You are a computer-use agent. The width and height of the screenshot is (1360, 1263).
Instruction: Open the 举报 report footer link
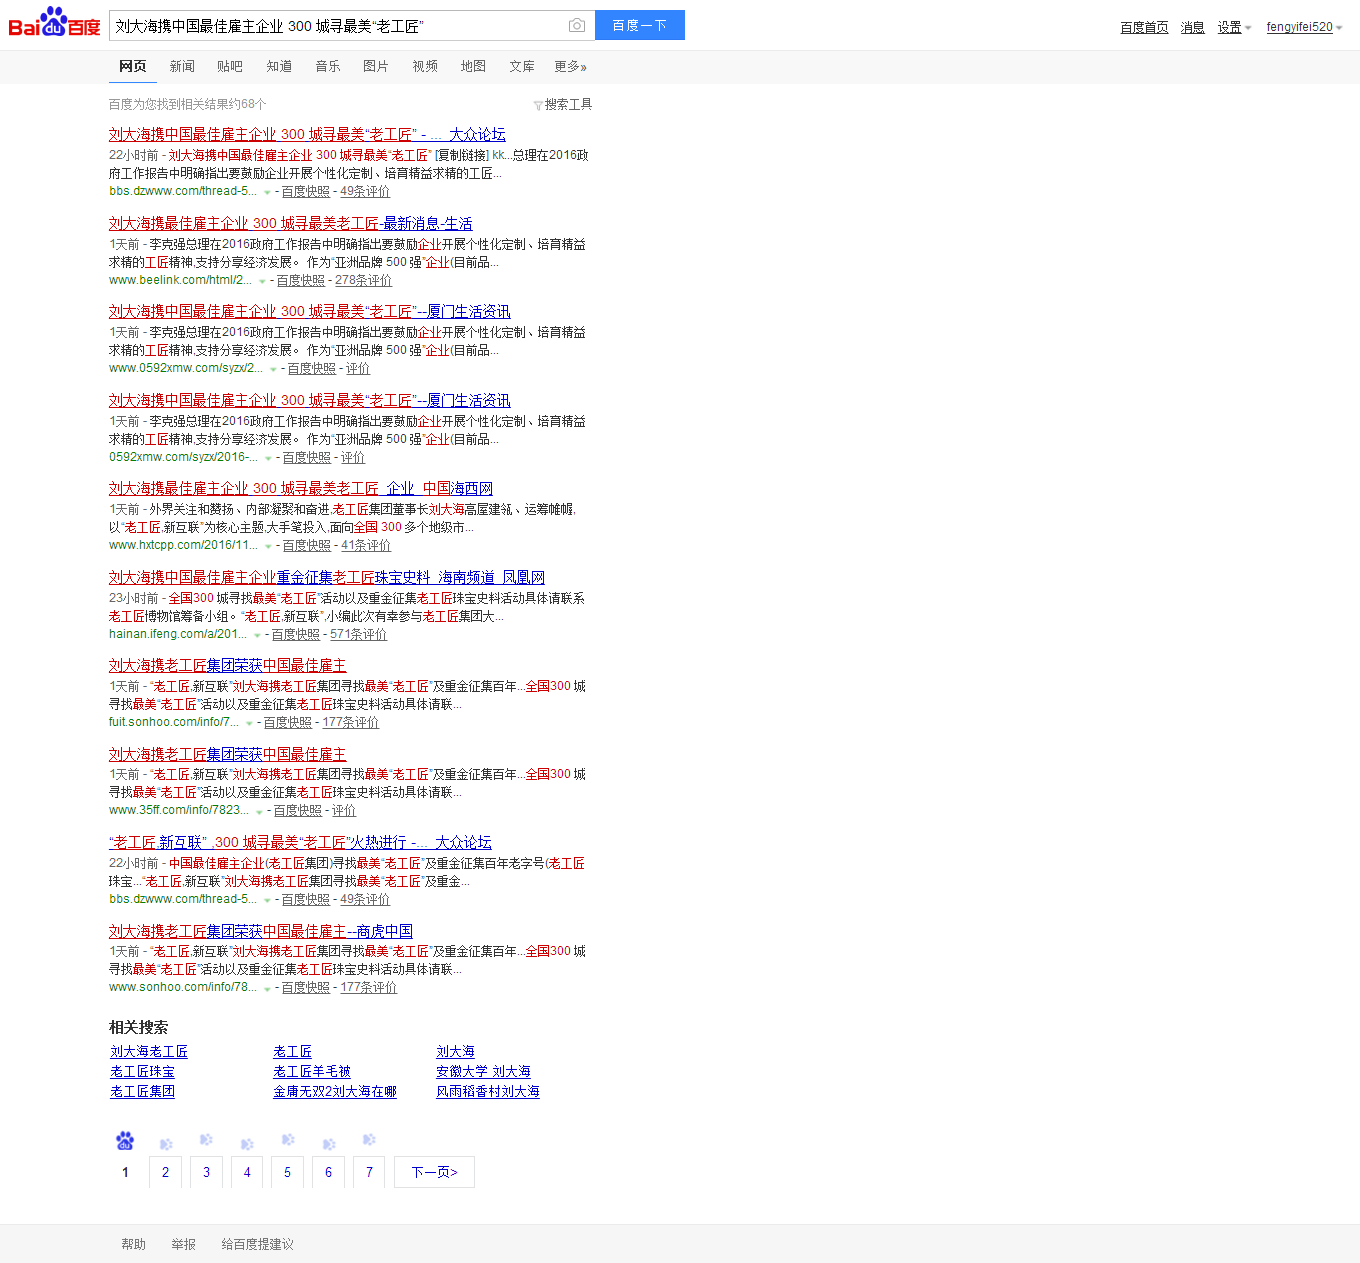tap(183, 1244)
